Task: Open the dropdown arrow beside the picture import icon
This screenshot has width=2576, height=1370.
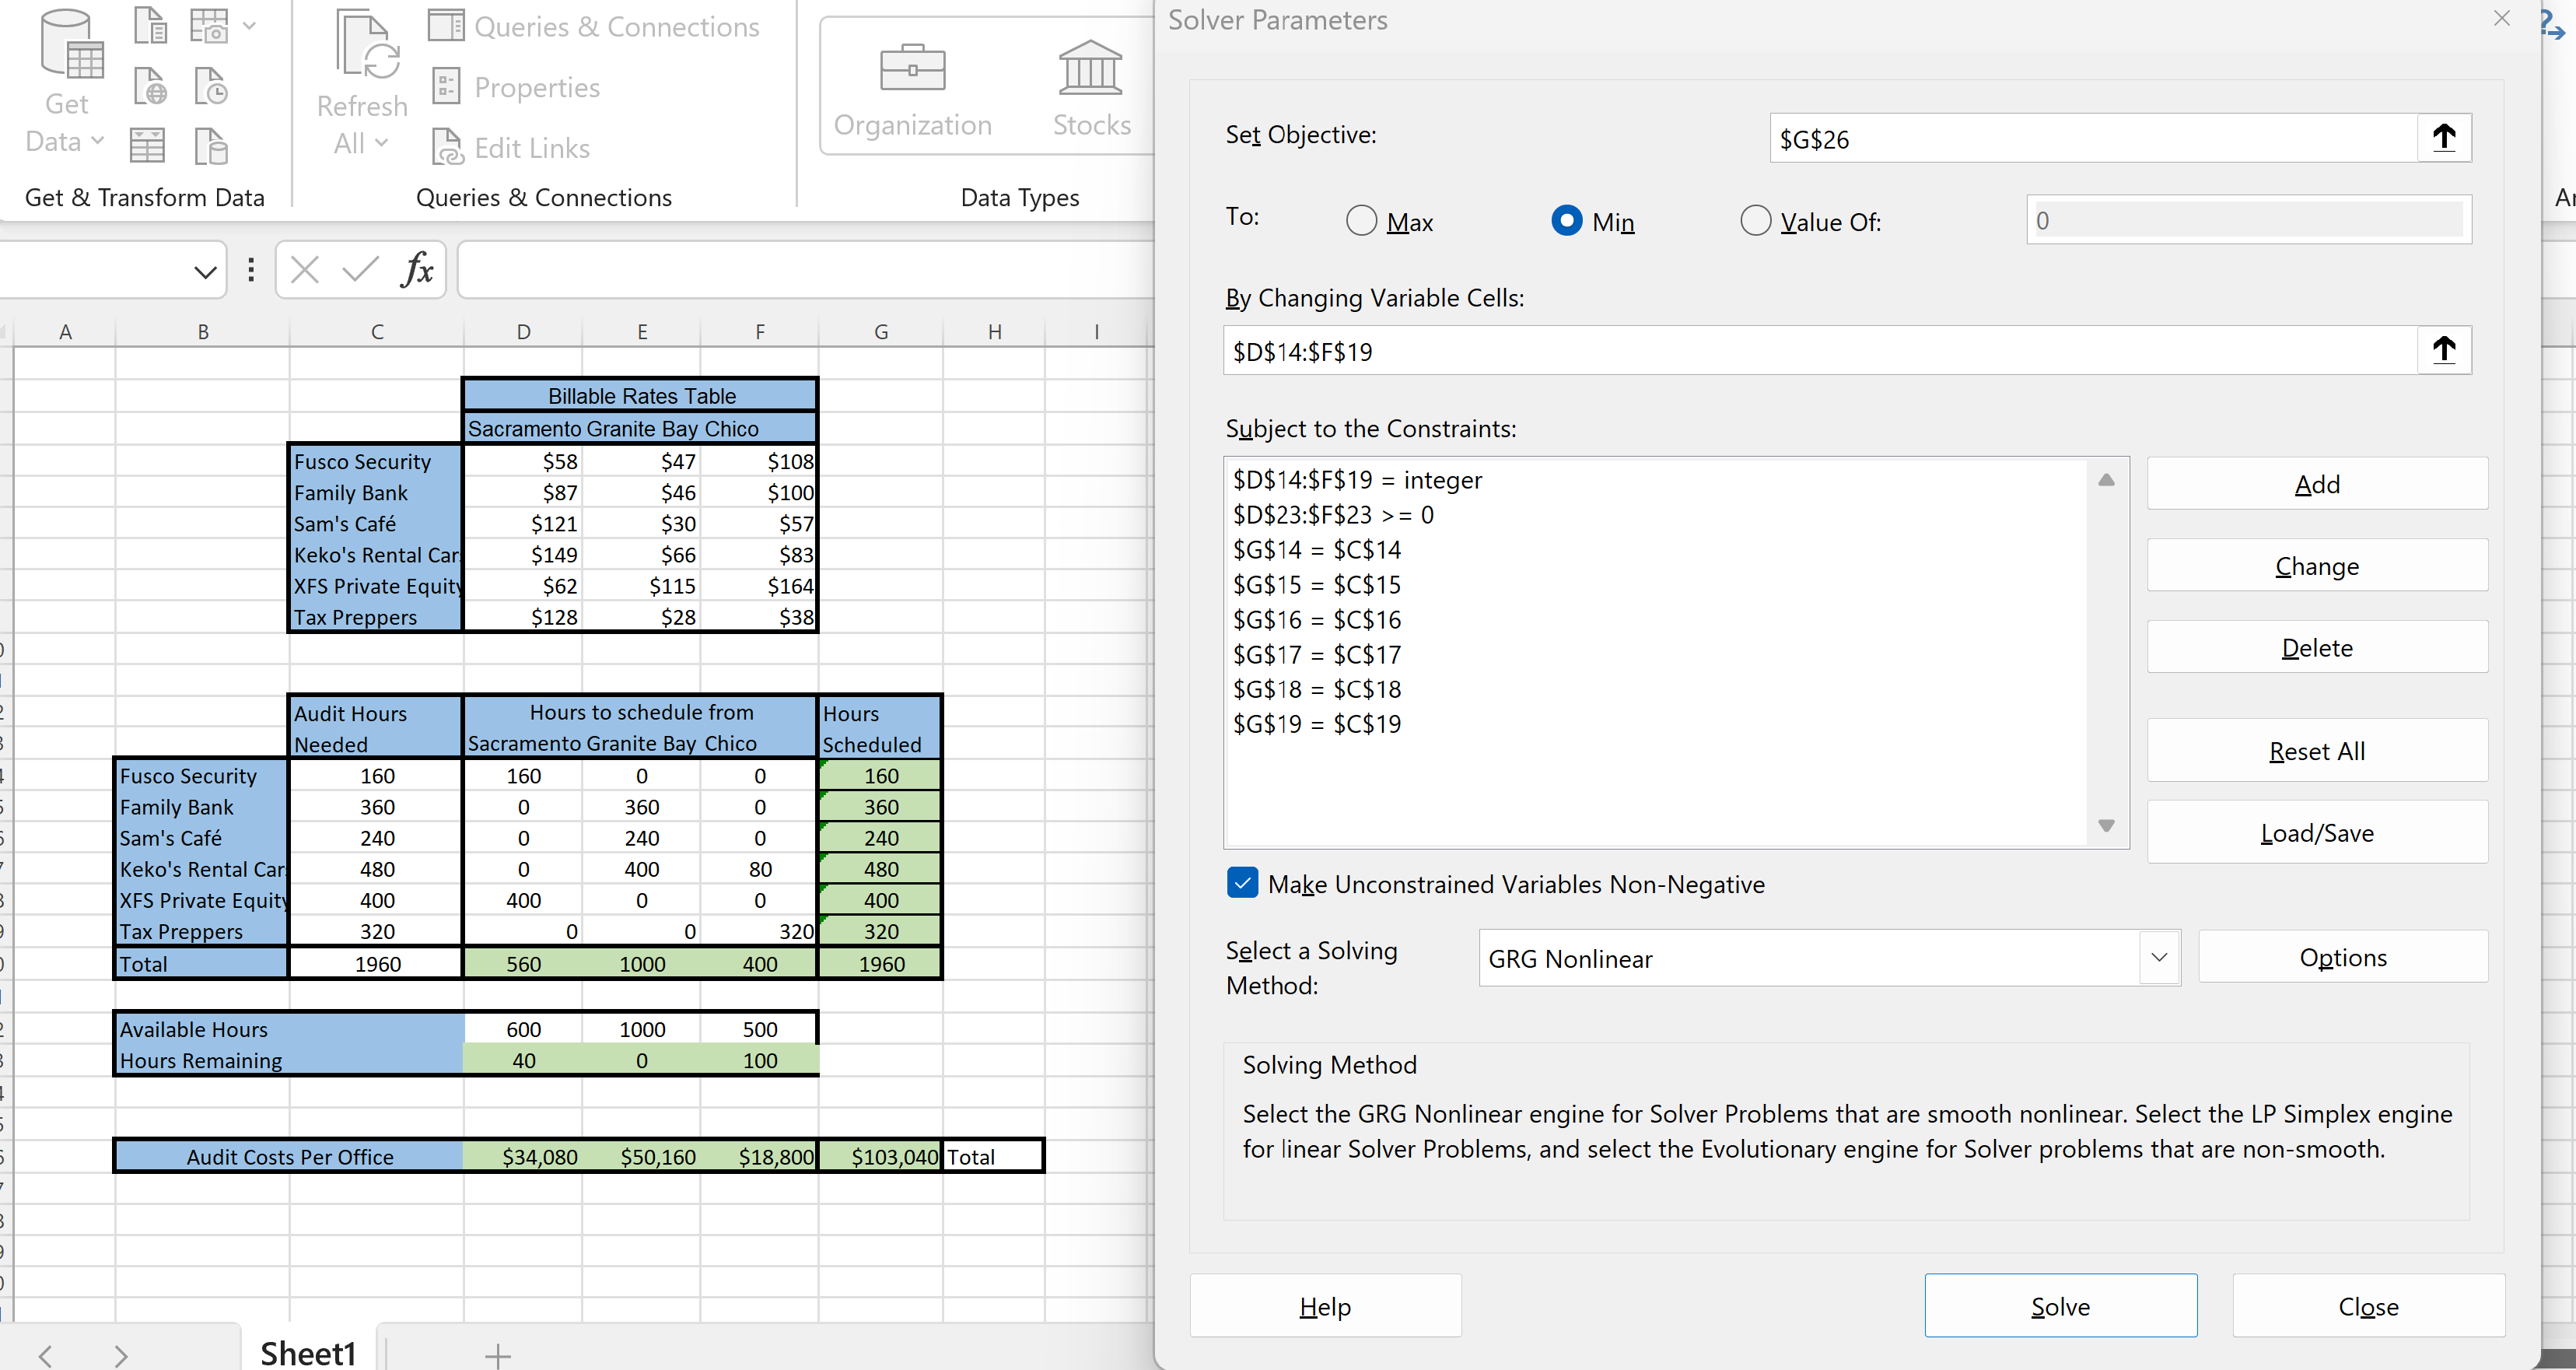Action: click(249, 26)
